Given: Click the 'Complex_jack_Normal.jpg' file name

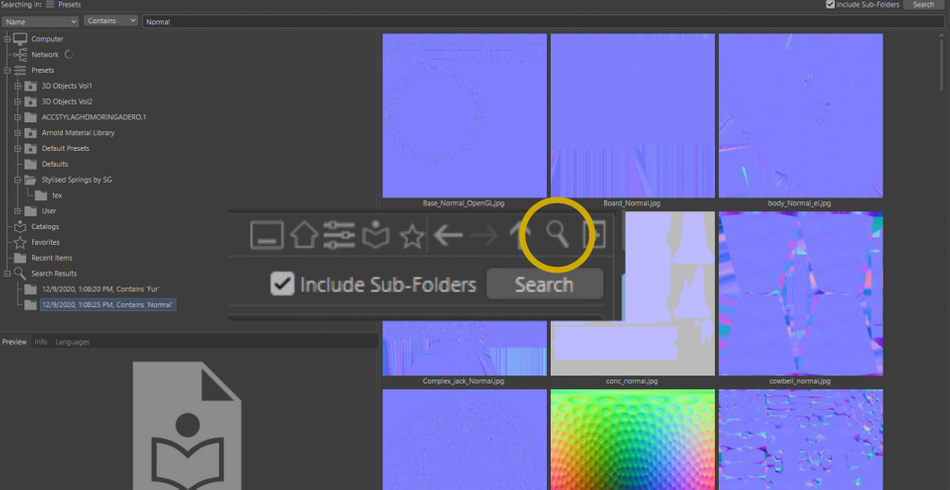Looking at the screenshot, I should click(x=463, y=382).
